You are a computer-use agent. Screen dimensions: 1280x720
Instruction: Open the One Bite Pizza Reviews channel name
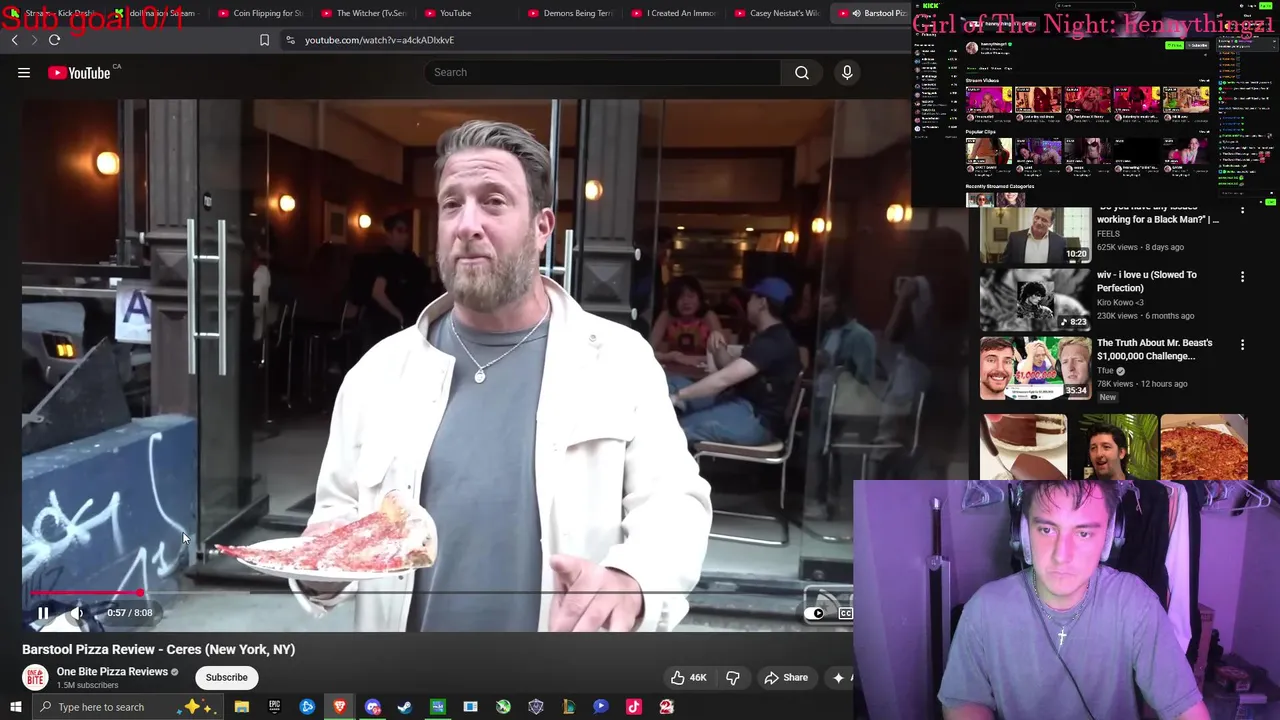[x=112, y=672]
